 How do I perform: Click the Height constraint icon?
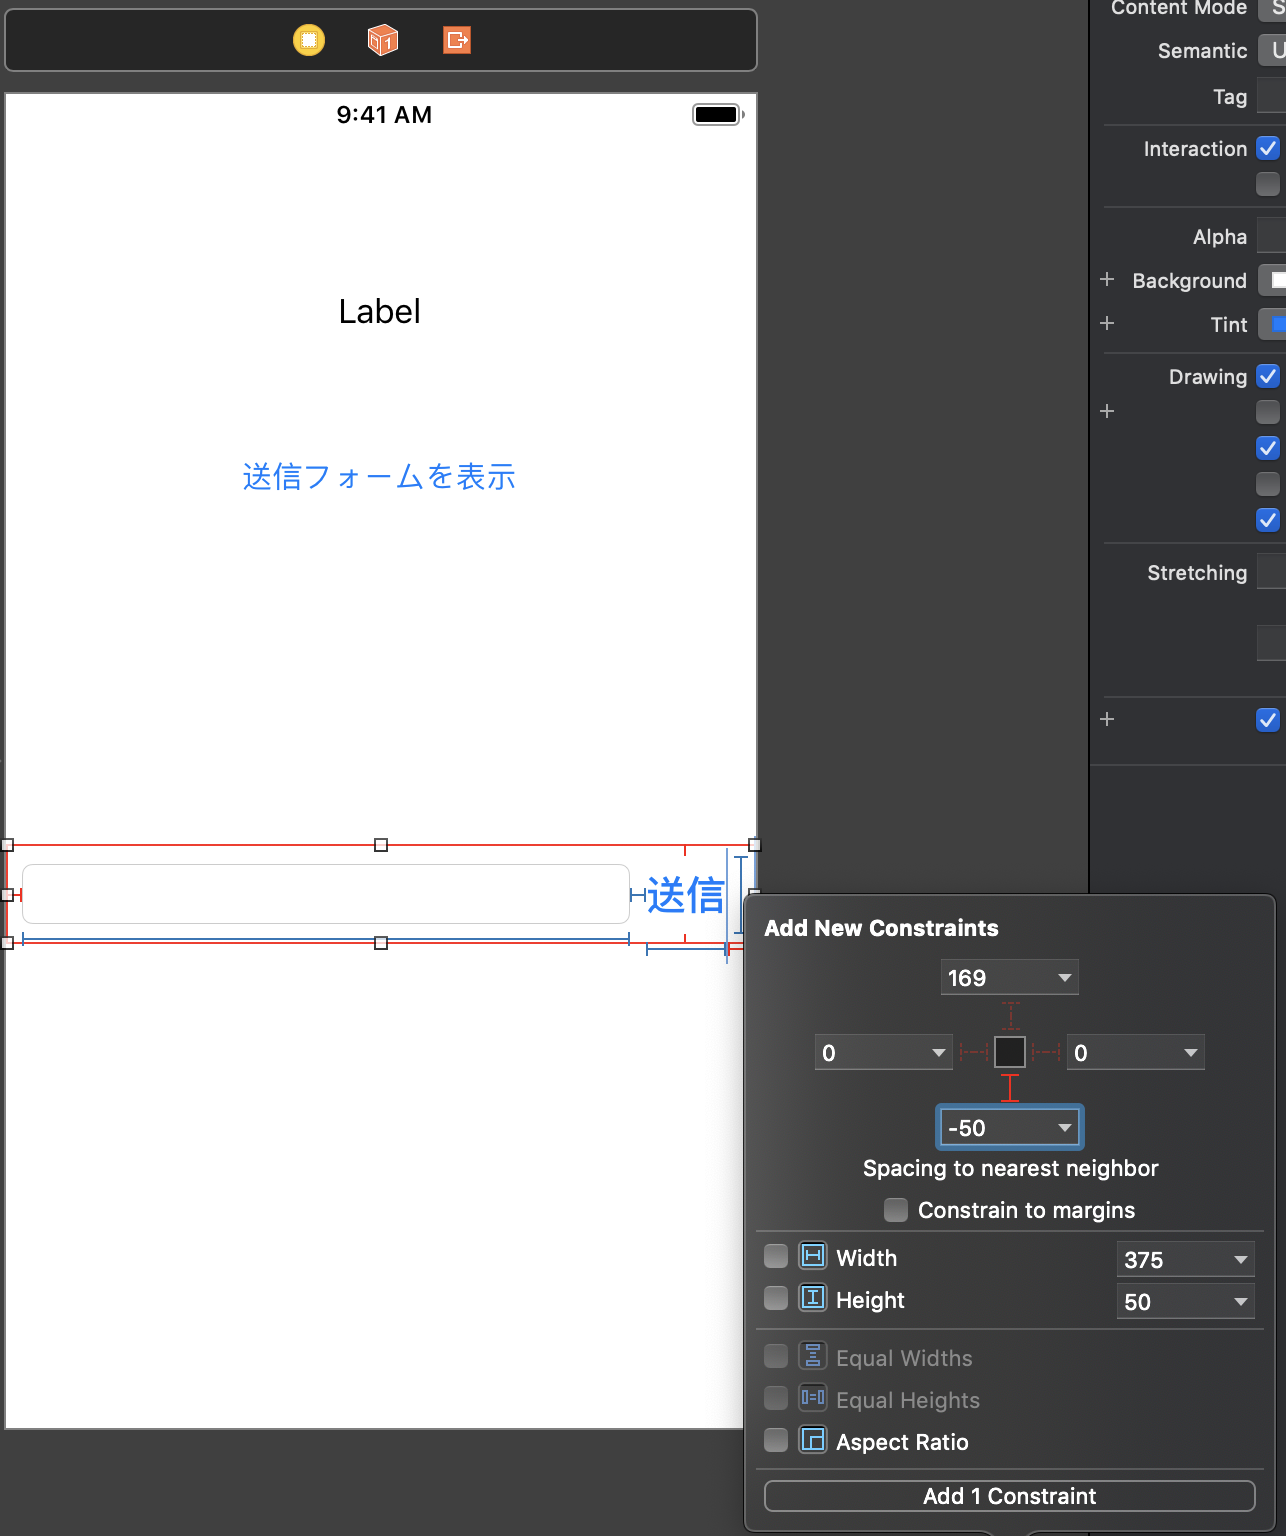click(812, 1297)
